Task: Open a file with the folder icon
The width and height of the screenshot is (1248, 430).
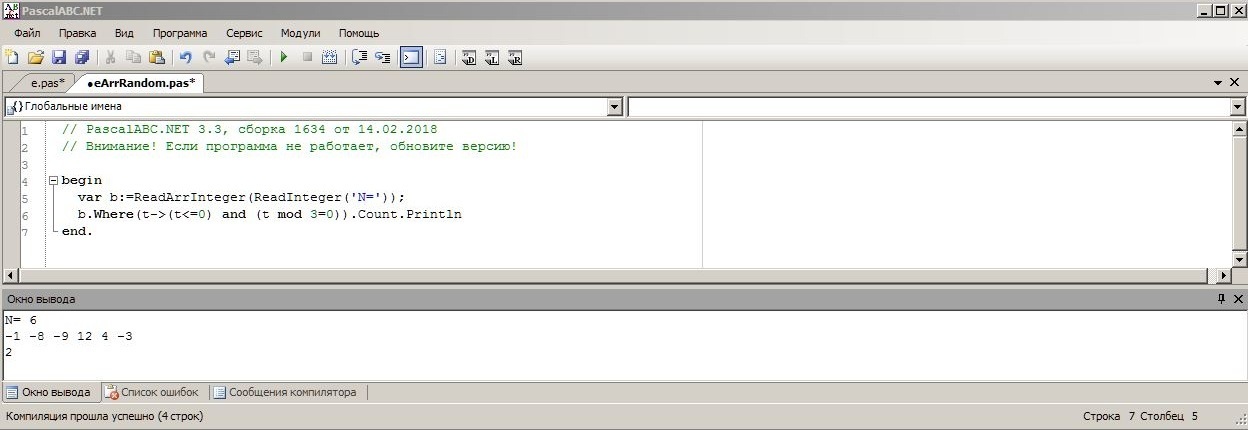Action: [35, 57]
